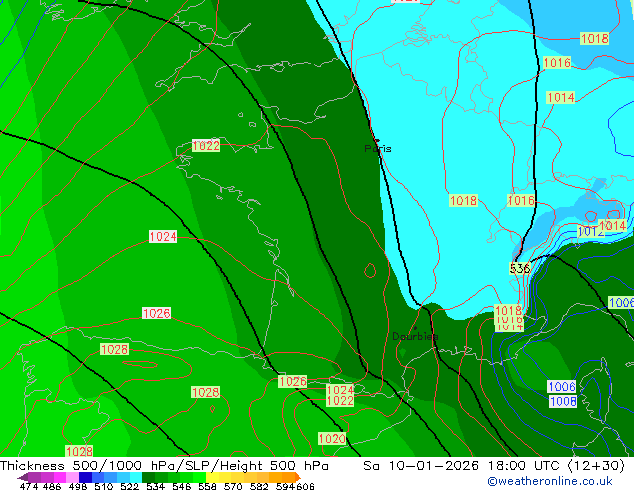This screenshot has height=490, width=634.
Task: Click the blue 1012 isobar label
Action: click(591, 232)
